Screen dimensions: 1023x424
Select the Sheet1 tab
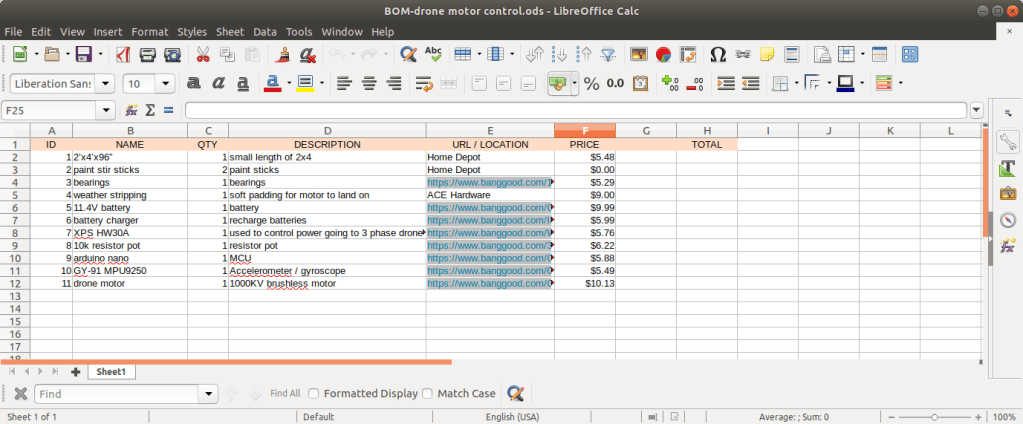(x=111, y=371)
